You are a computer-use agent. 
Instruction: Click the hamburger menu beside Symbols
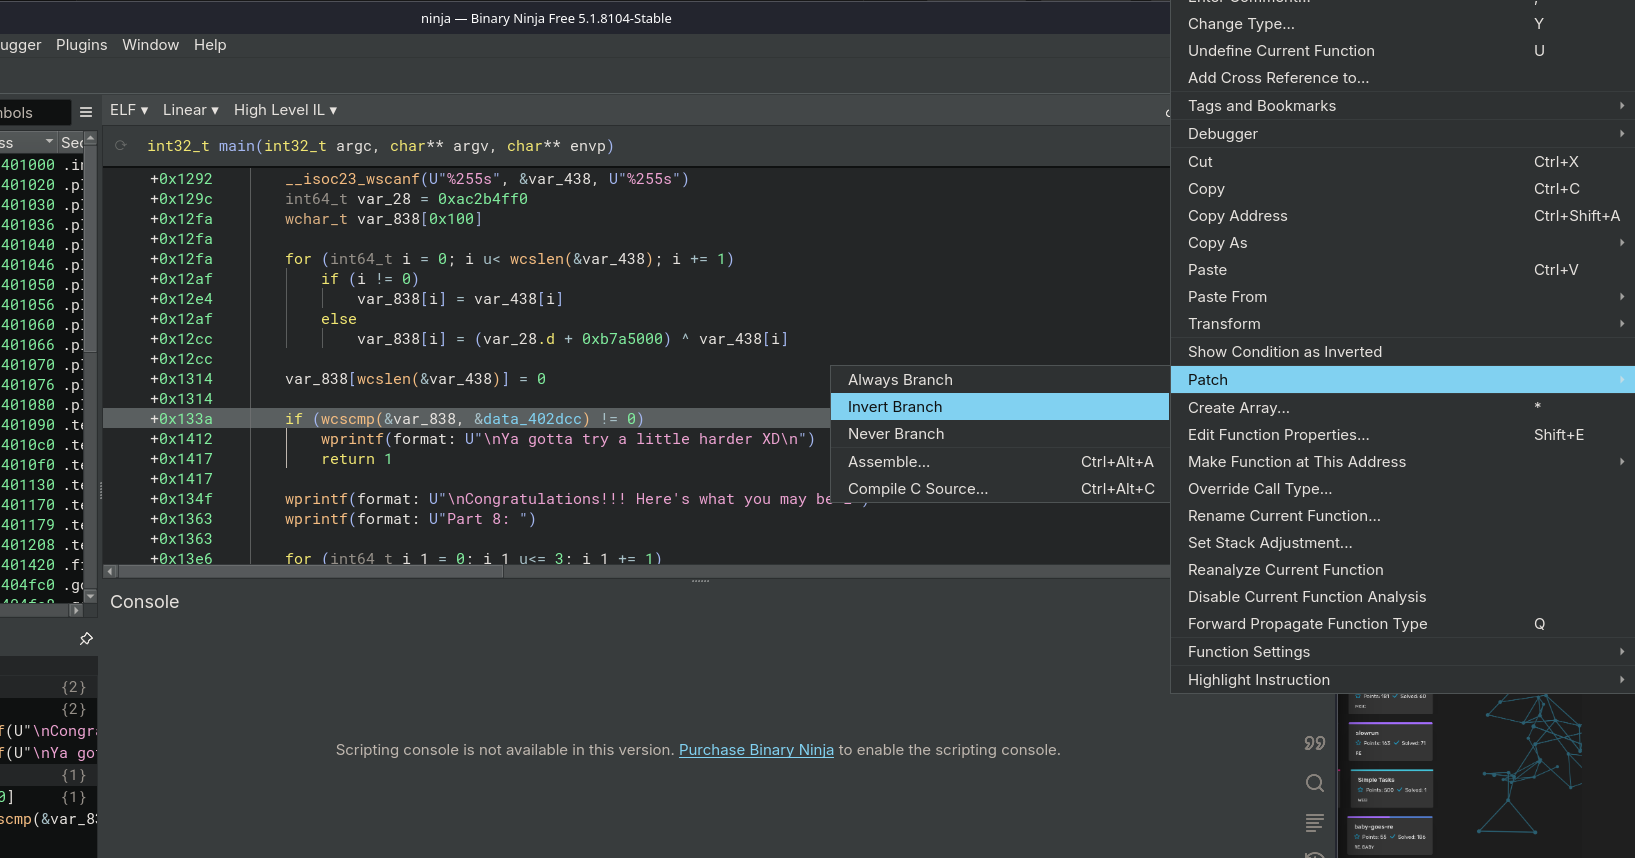click(86, 112)
